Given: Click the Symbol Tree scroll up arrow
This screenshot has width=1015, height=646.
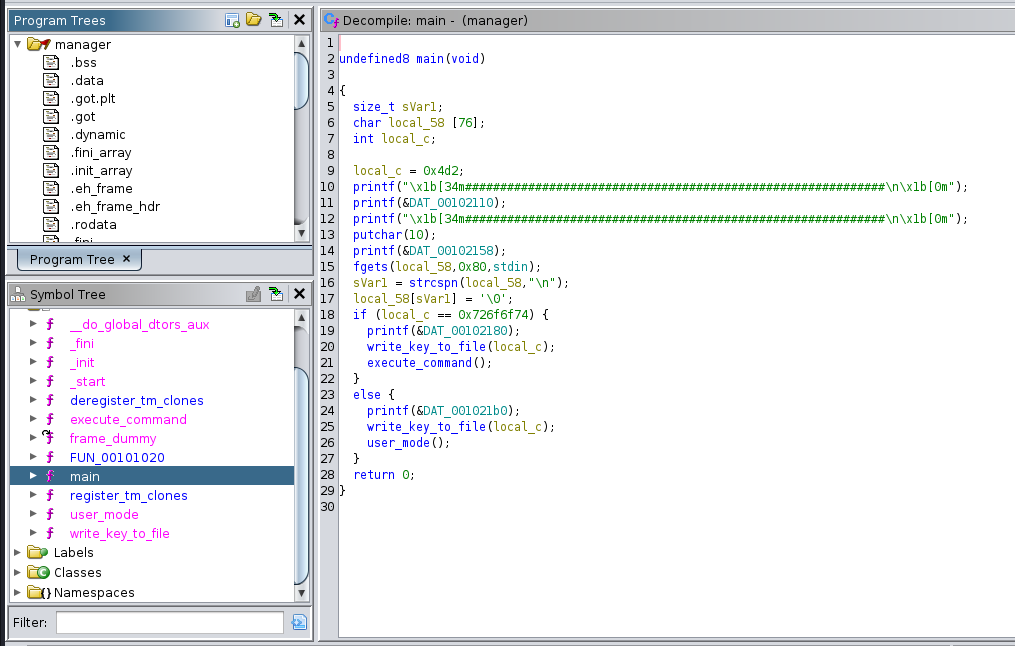Looking at the screenshot, I should pyautogui.click(x=301, y=317).
